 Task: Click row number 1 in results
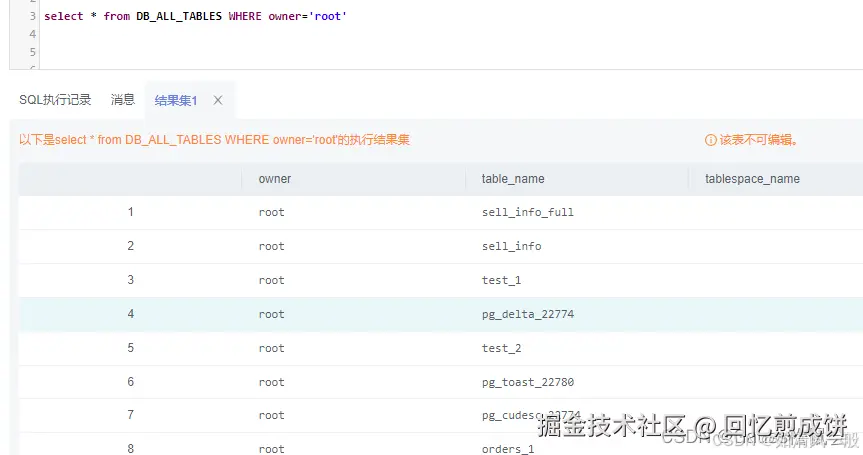click(130, 212)
